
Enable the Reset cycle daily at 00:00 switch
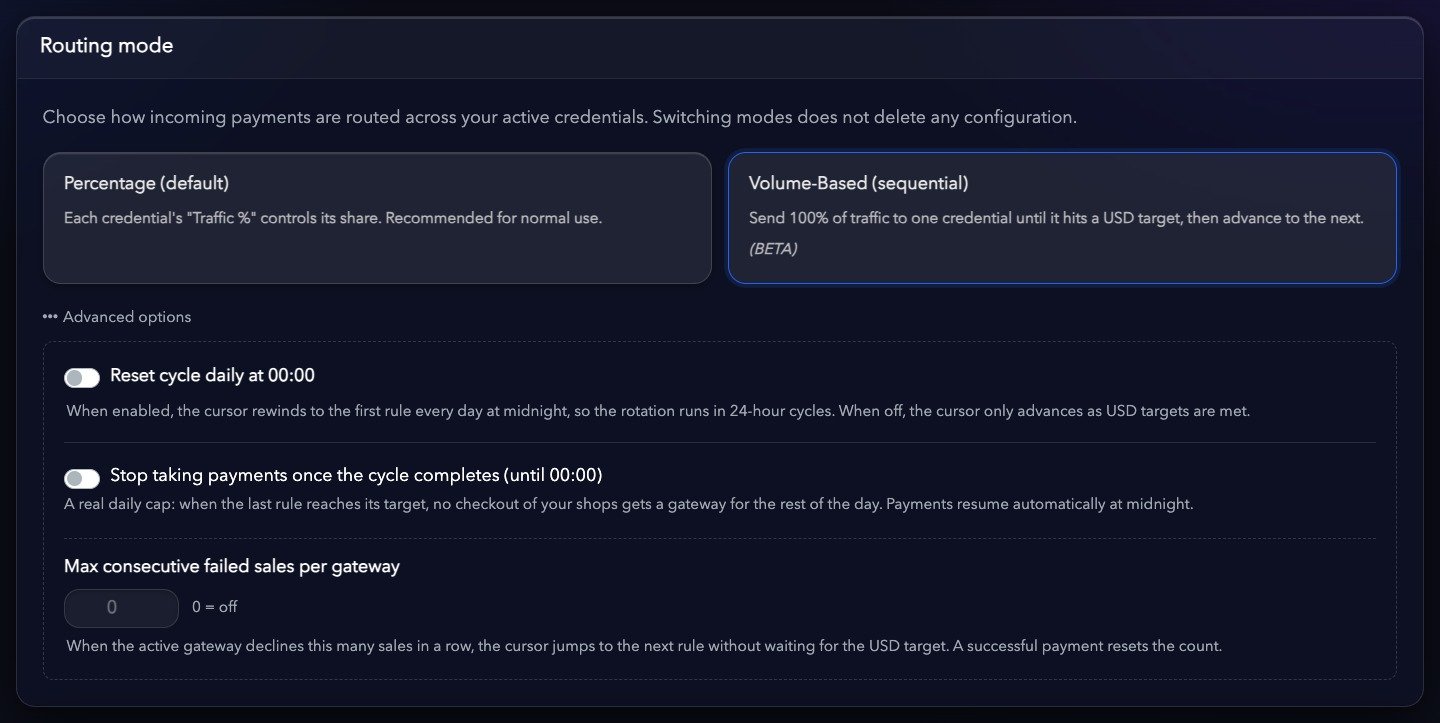(x=82, y=377)
